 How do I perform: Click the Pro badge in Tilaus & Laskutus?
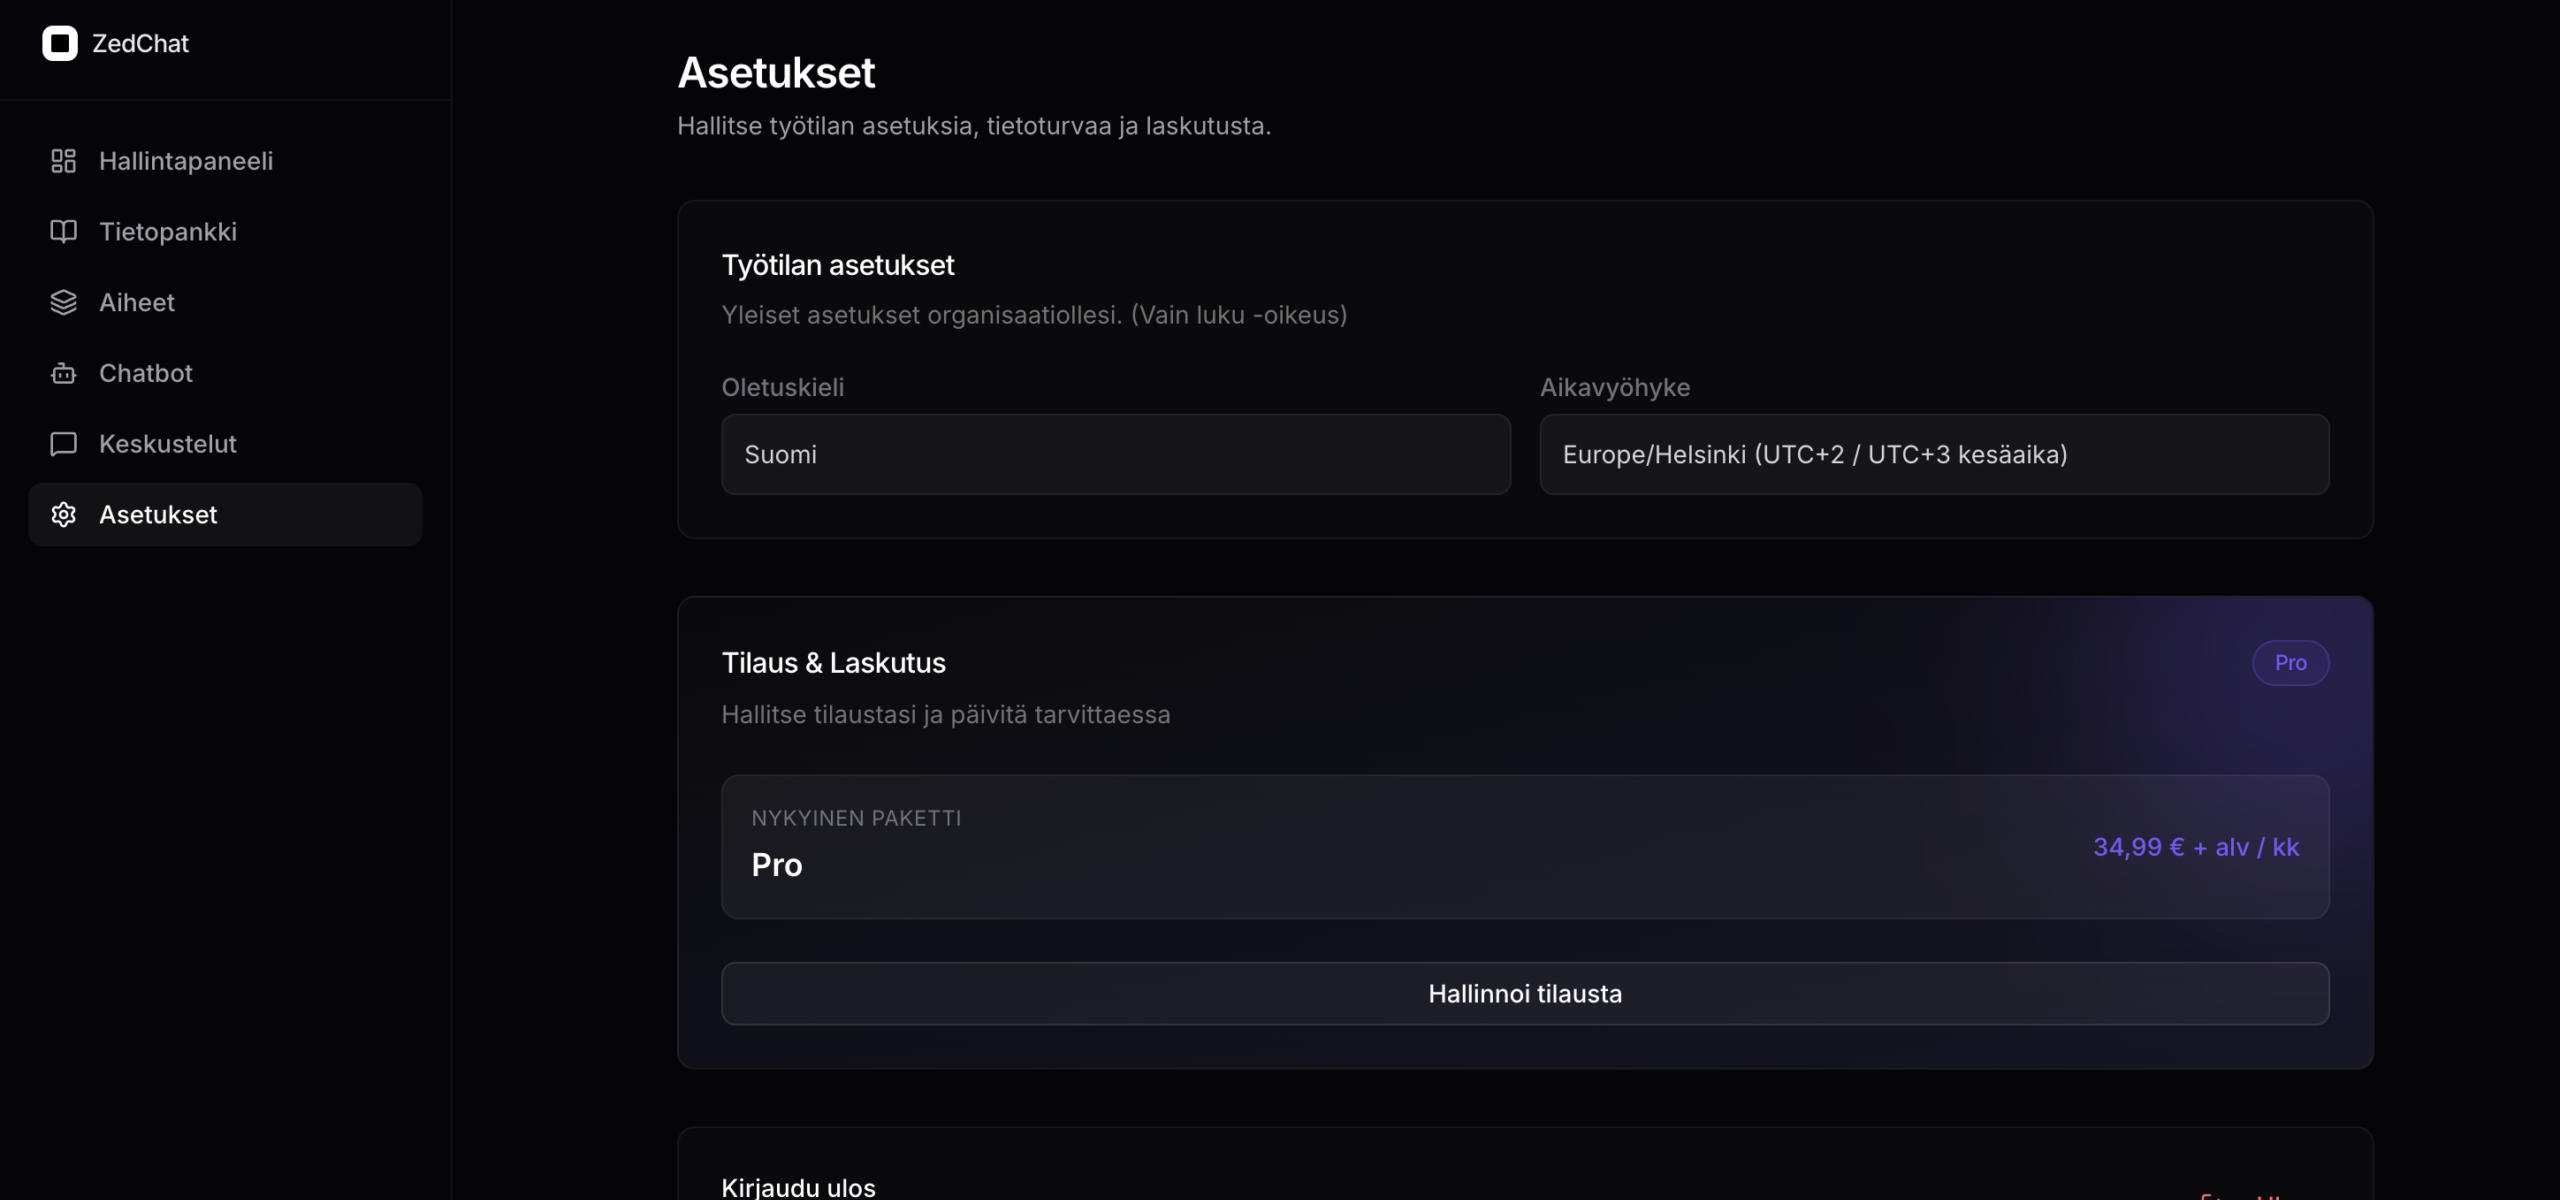tap(2290, 663)
